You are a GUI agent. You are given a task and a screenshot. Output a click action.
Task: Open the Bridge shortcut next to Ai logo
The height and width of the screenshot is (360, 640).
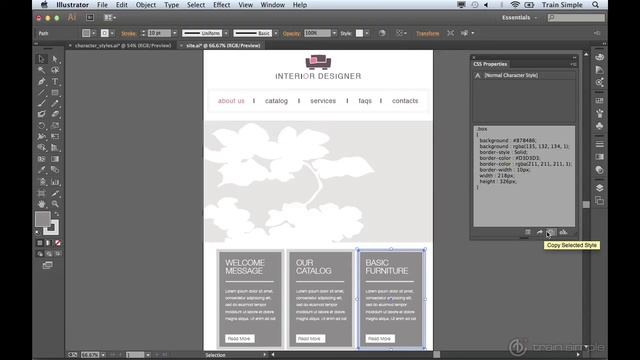tap(90, 18)
